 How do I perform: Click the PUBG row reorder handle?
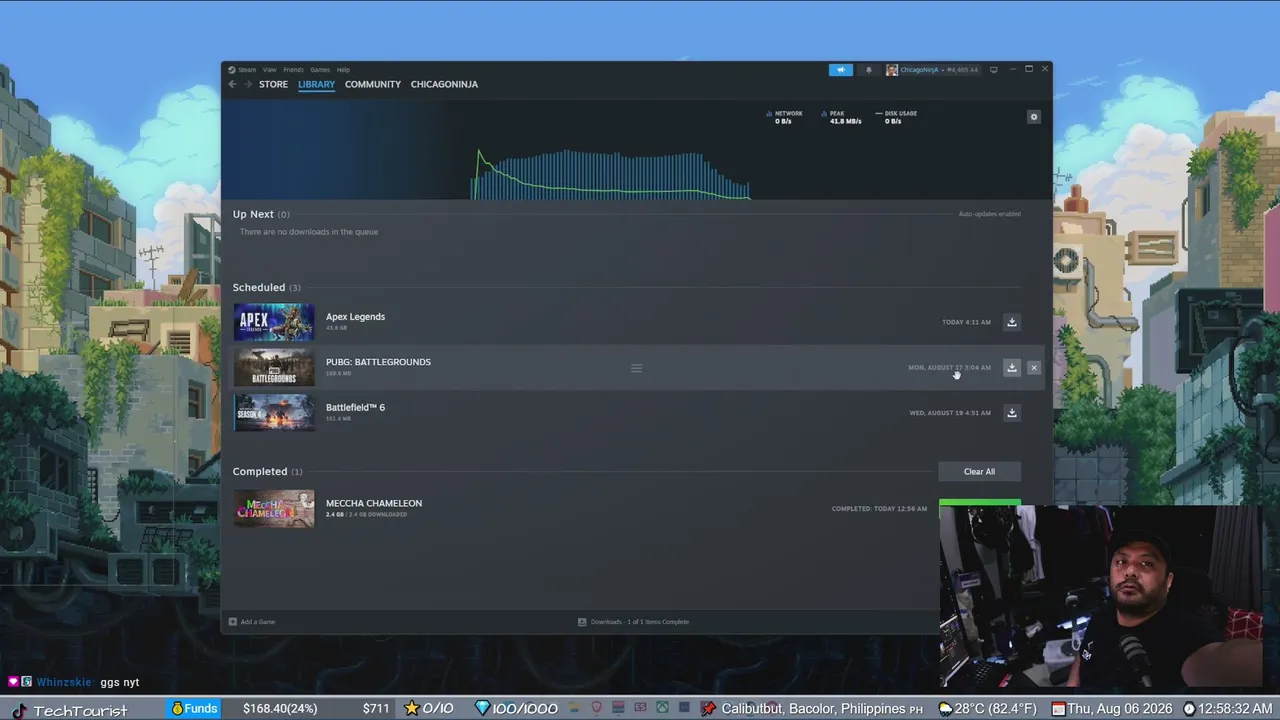pyautogui.click(x=636, y=368)
